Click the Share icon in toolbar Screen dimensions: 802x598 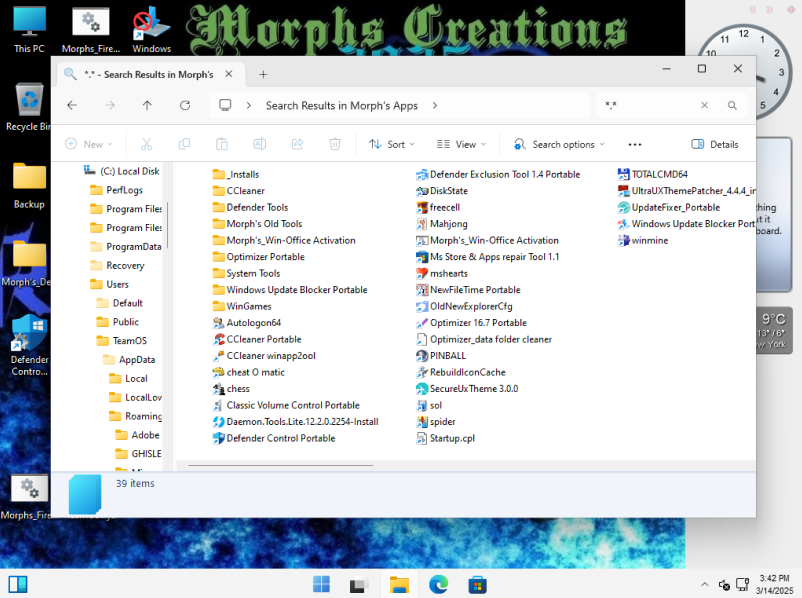point(297,144)
